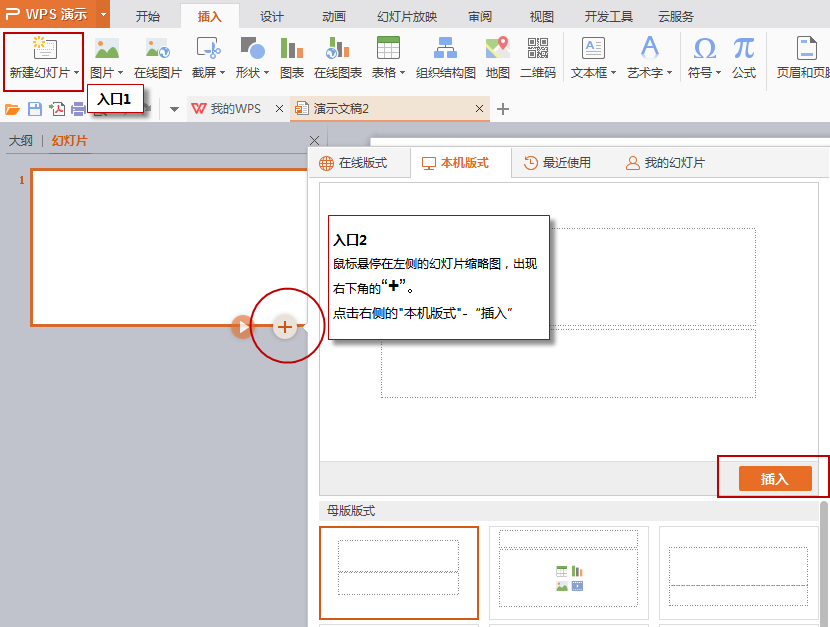
Task: Expand the 形状 dropdown arrow
Action: pyautogui.click(x=266, y=72)
